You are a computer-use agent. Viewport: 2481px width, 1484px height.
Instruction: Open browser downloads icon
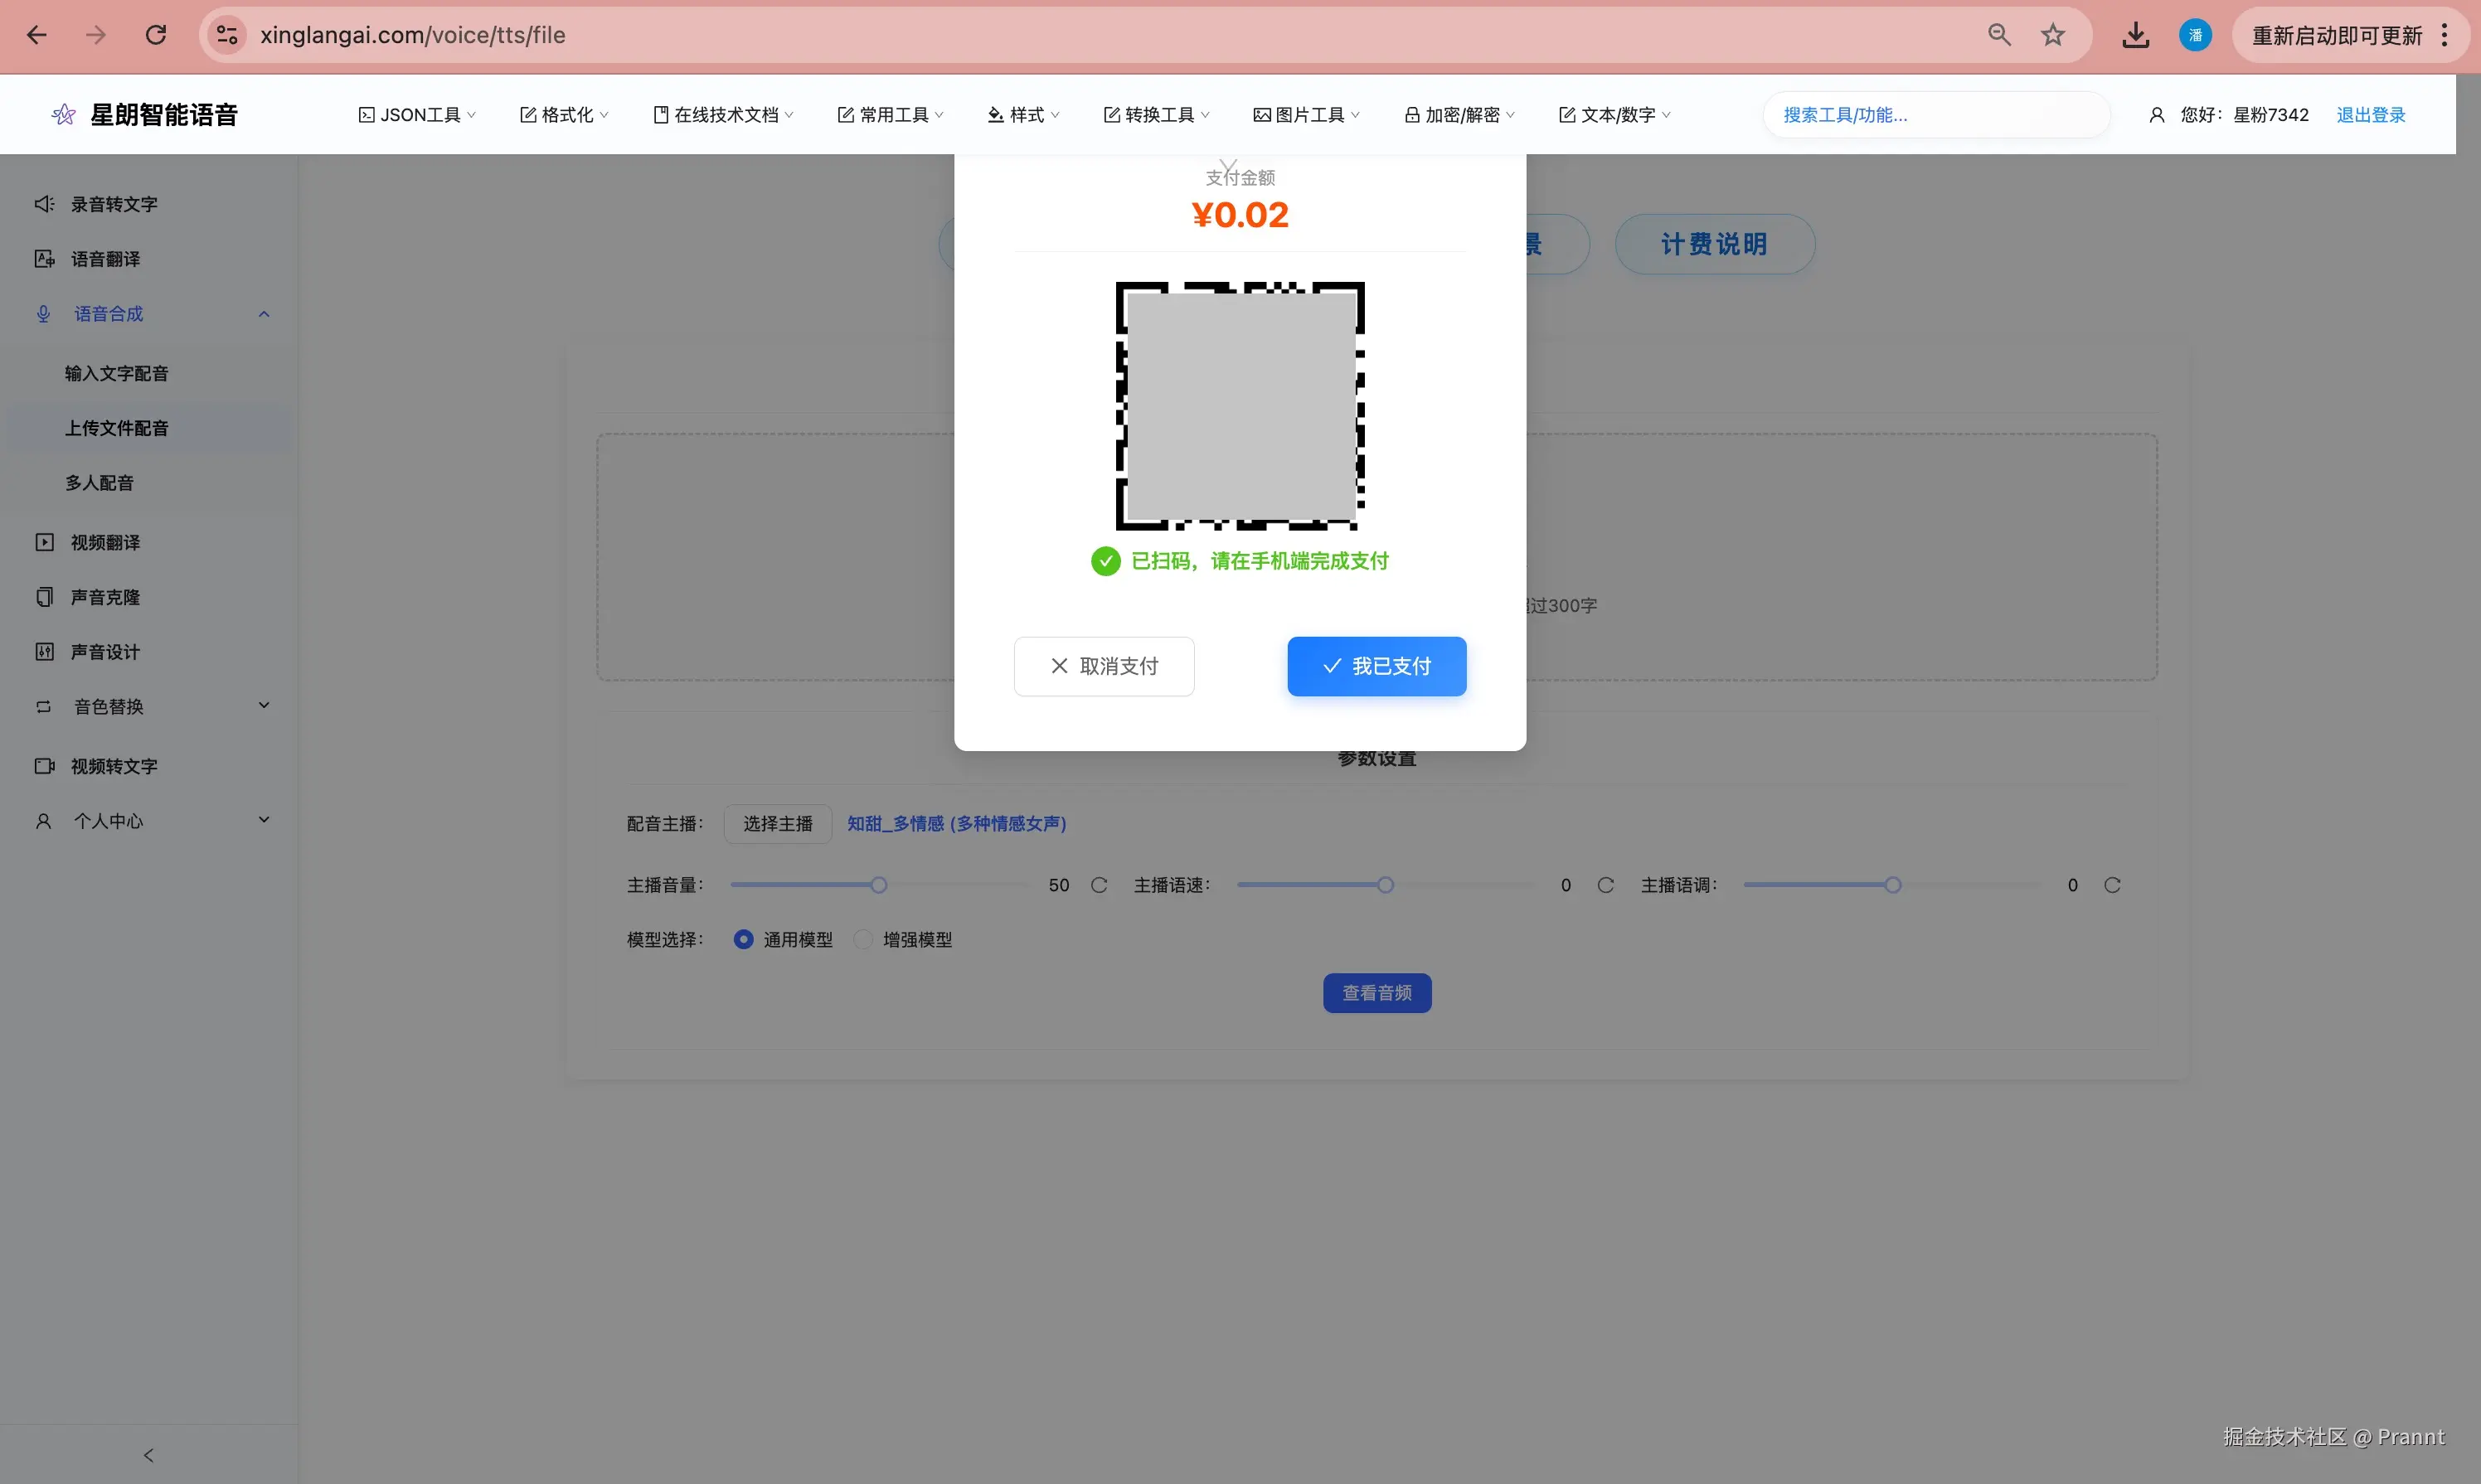tap(2136, 35)
